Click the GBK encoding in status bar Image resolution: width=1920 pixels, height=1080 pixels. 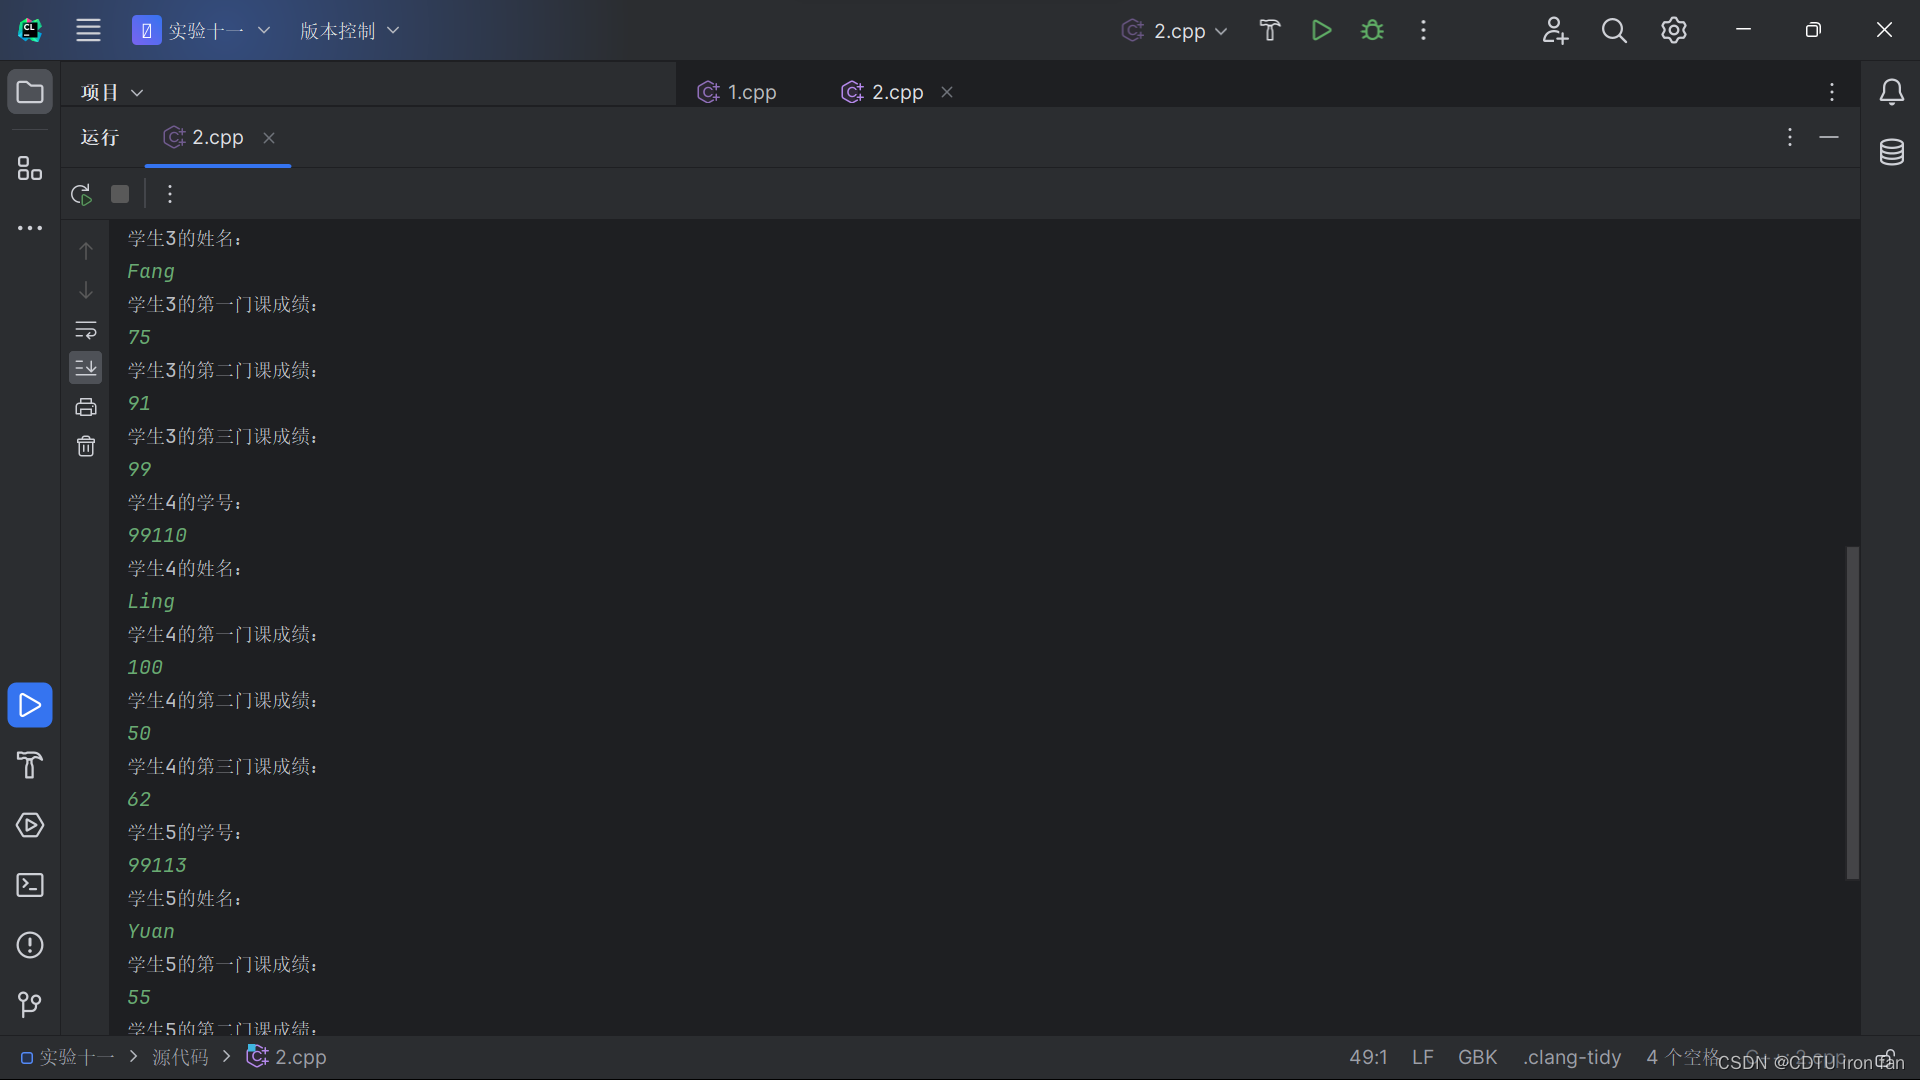1477,1057
